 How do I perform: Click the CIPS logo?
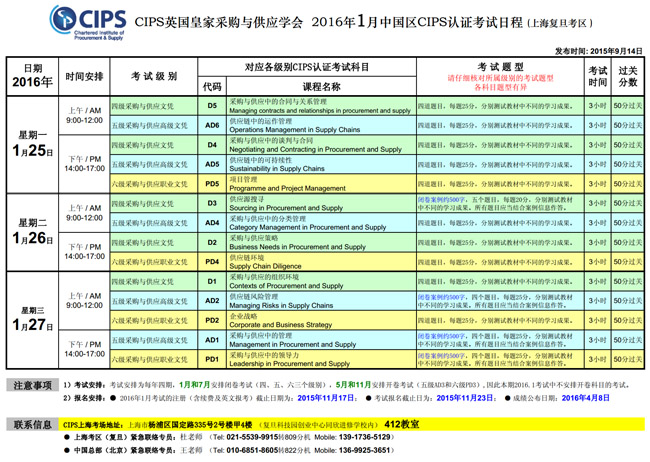click(x=87, y=22)
